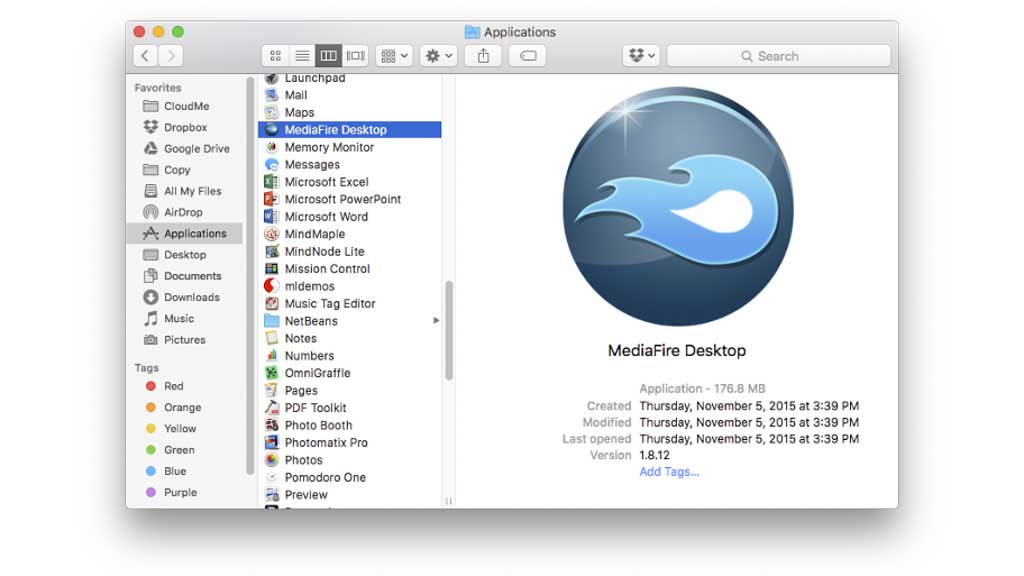
Task: Open the Pictures sidebar item
Action: click(184, 340)
